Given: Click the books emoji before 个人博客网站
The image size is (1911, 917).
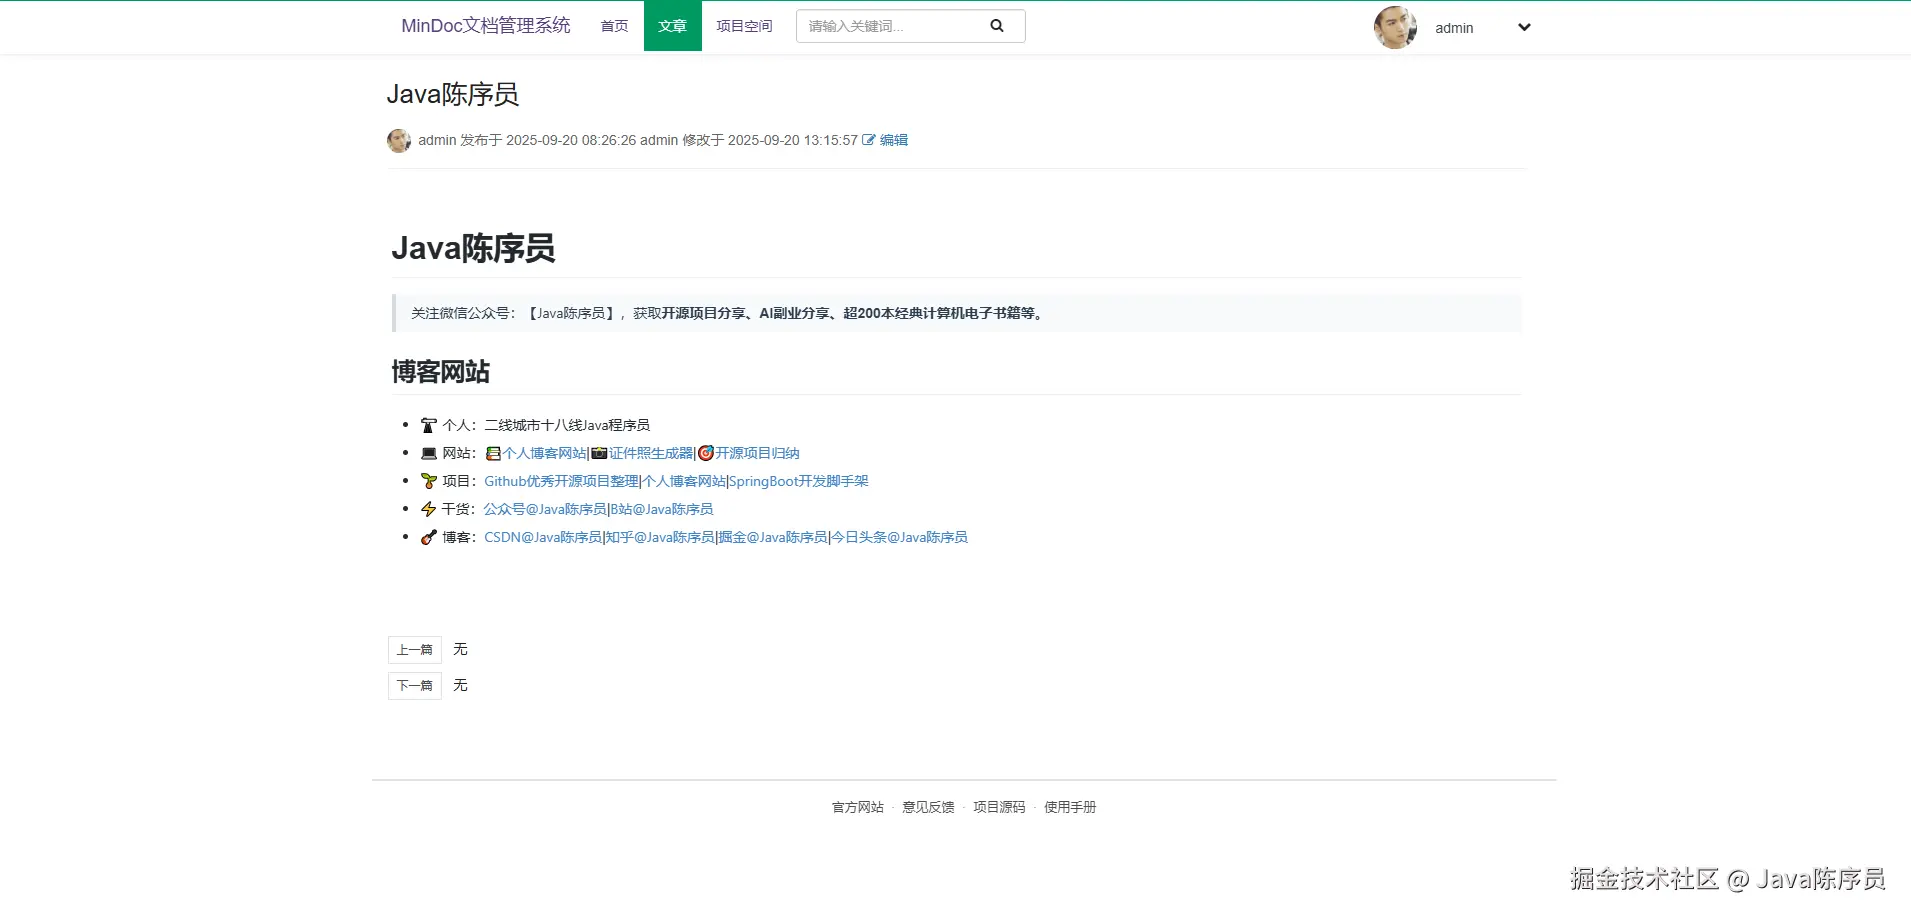Looking at the screenshot, I should click(493, 454).
